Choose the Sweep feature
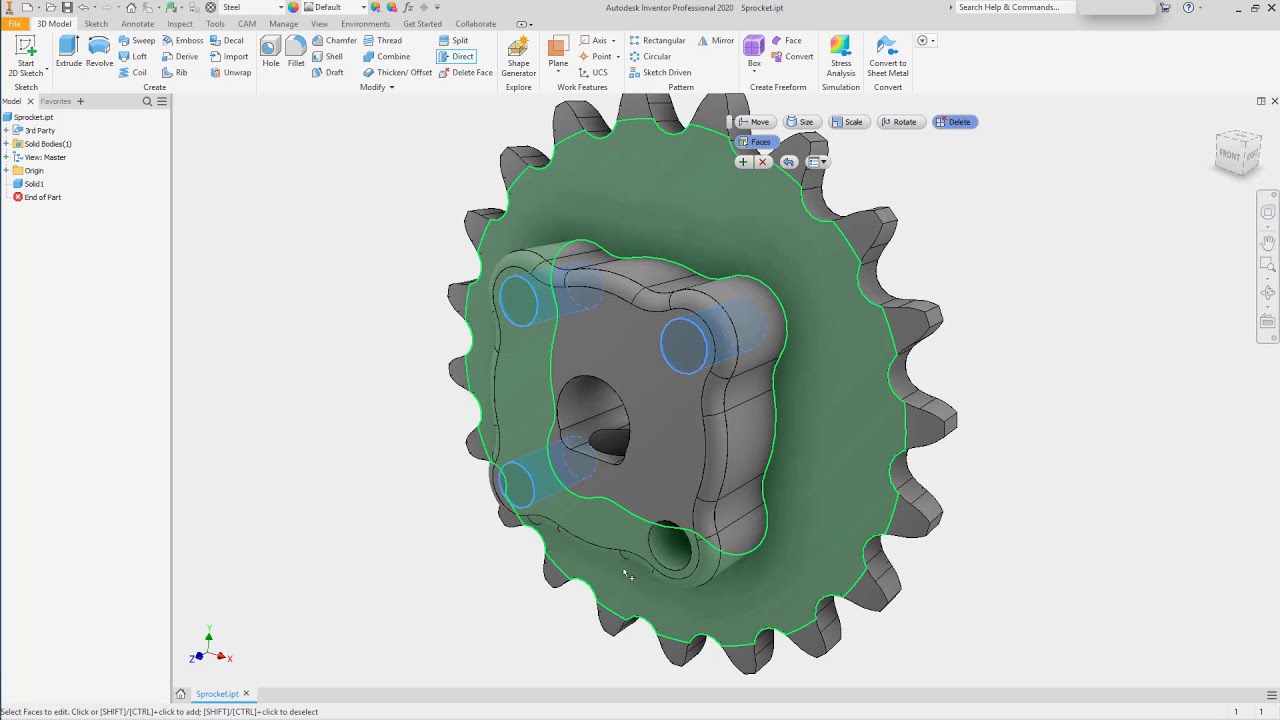This screenshot has width=1280, height=720. pos(137,41)
